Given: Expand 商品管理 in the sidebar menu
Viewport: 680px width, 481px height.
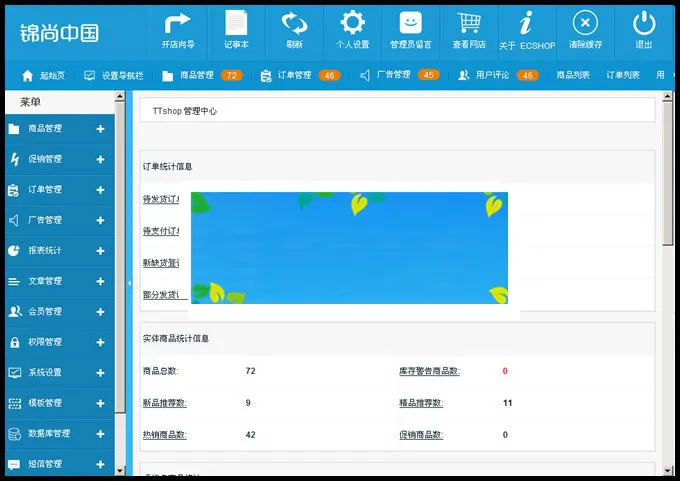Looking at the screenshot, I should (x=100, y=129).
